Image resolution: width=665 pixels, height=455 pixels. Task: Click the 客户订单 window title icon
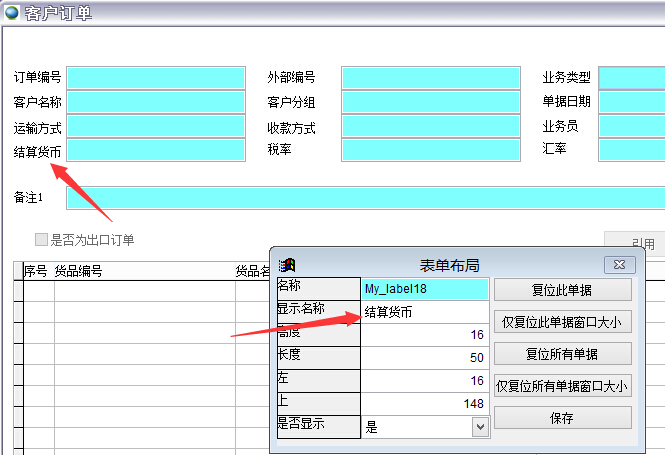pyautogui.click(x=11, y=13)
